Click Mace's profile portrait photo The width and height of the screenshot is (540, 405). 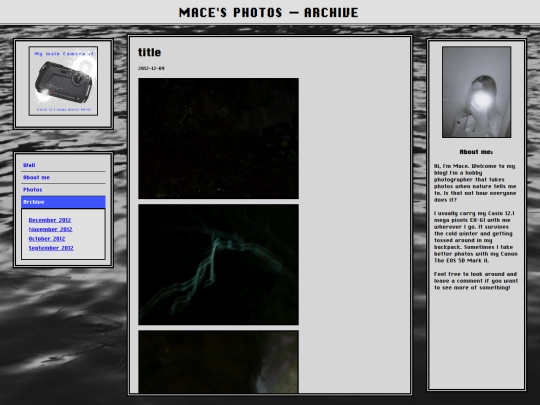coord(476,92)
